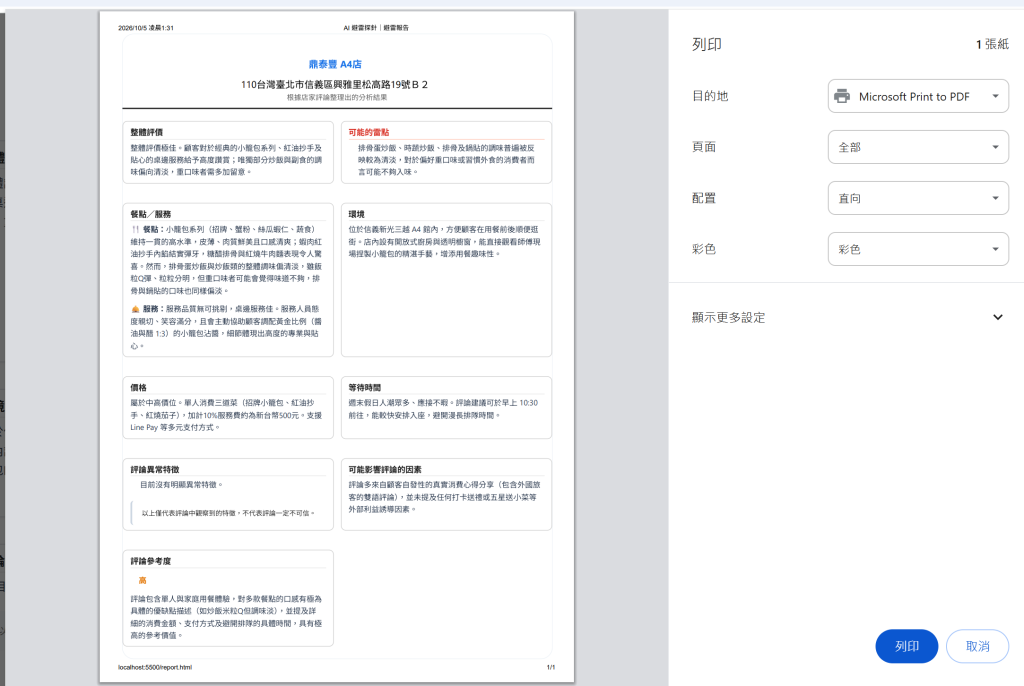Click the 環境 card in preview
Screen dimensions: 1024x686
tap(446, 280)
